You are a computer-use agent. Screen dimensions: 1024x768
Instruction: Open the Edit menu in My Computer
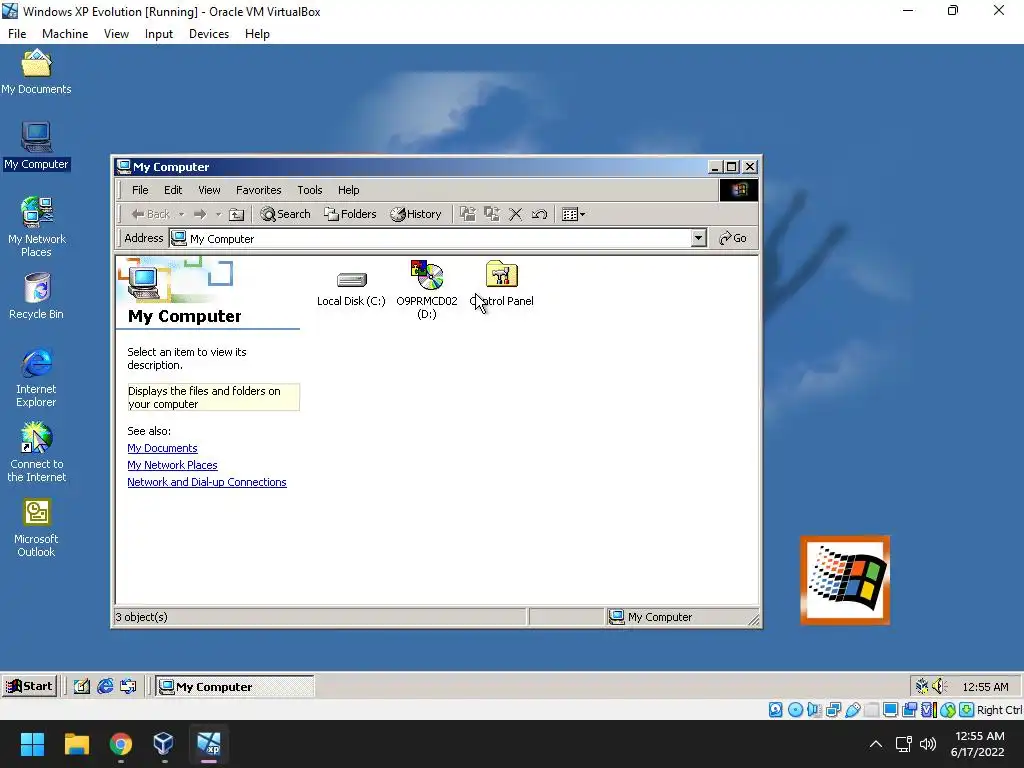(173, 190)
